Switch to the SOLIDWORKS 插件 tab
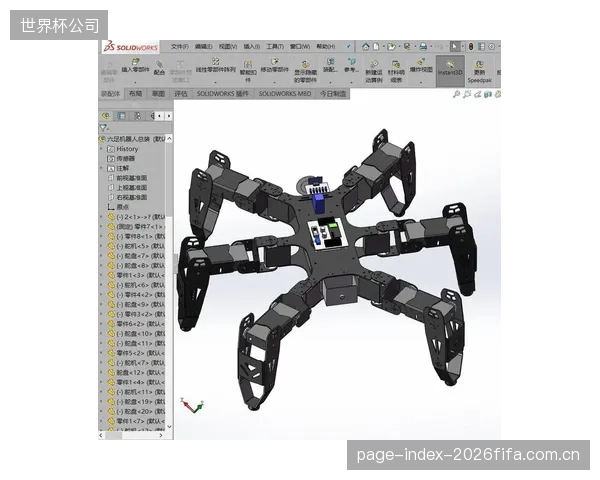 pyautogui.click(x=223, y=94)
